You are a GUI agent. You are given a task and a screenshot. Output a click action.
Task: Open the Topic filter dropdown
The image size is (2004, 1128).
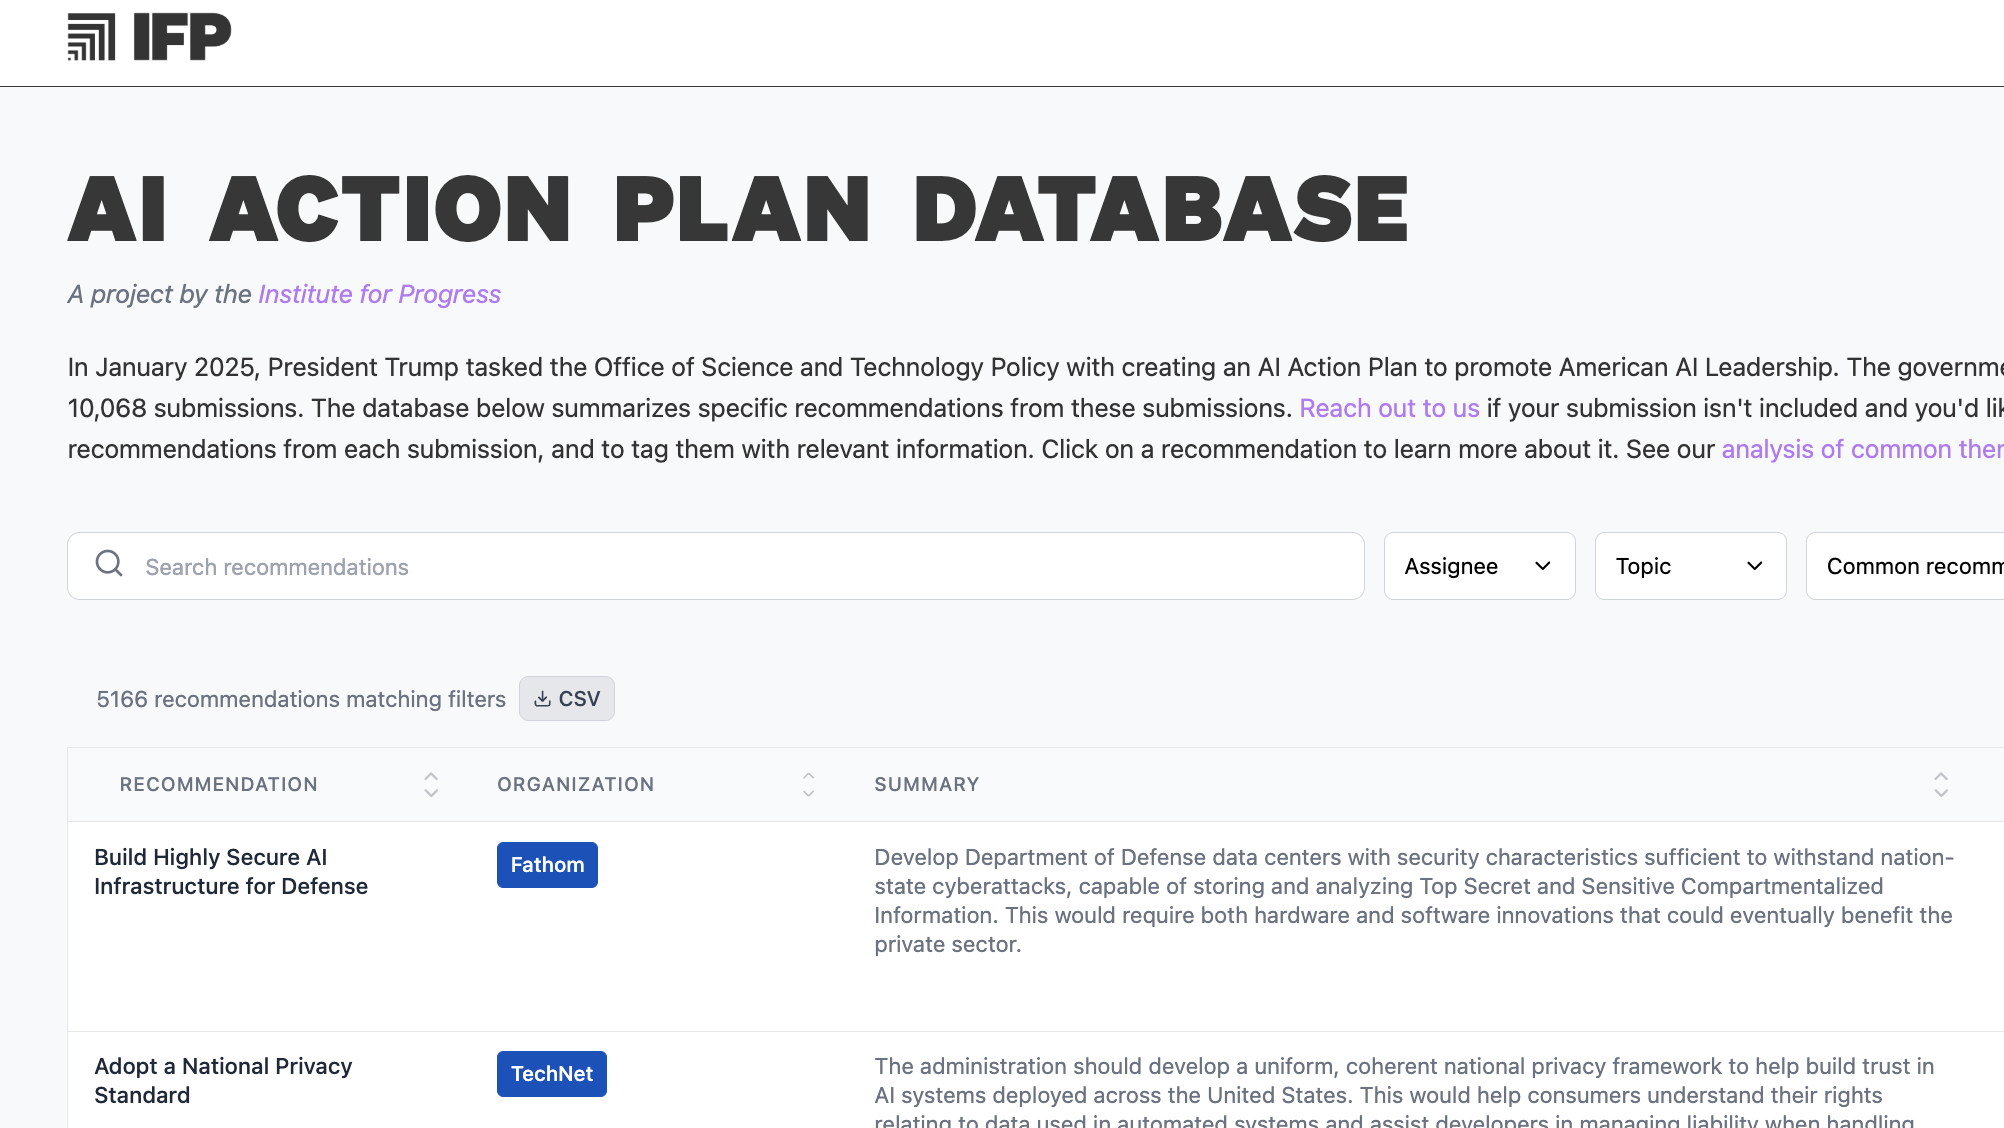click(x=1690, y=566)
